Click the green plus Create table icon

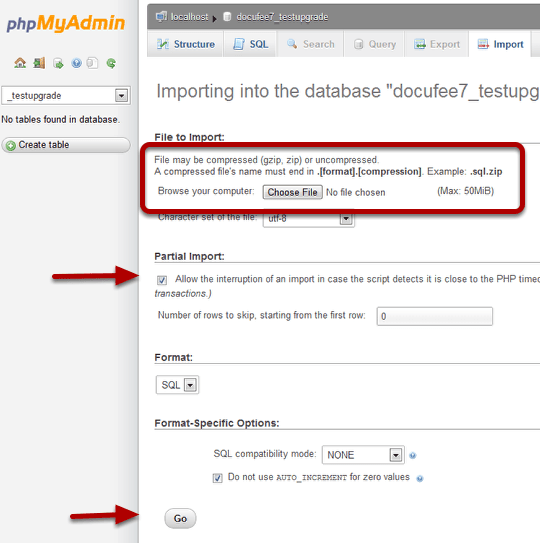click(11, 145)
